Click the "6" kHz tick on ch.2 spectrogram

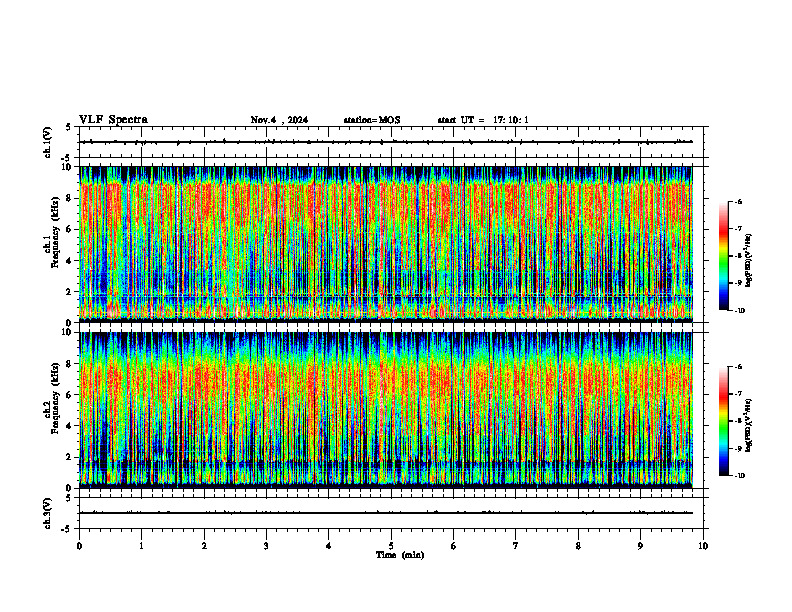coord(69,395)
